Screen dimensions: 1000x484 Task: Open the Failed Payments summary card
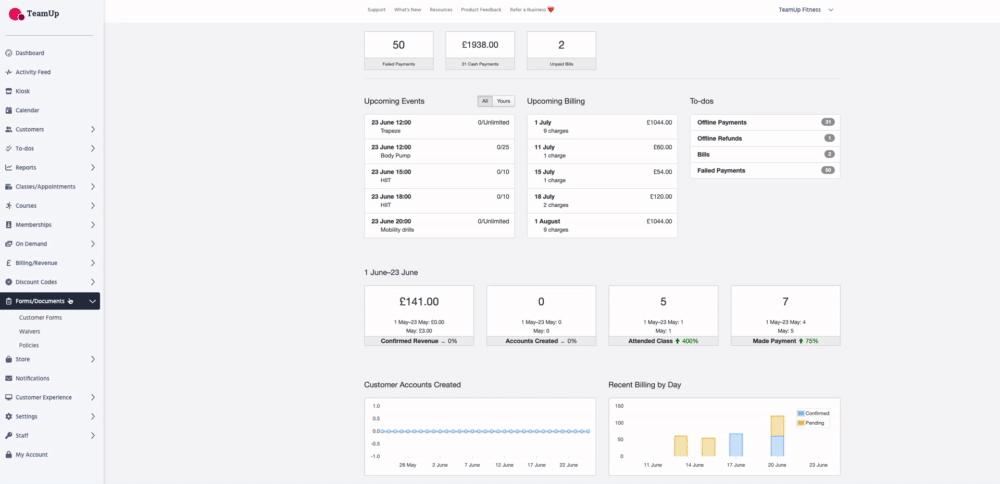(398, 50)
